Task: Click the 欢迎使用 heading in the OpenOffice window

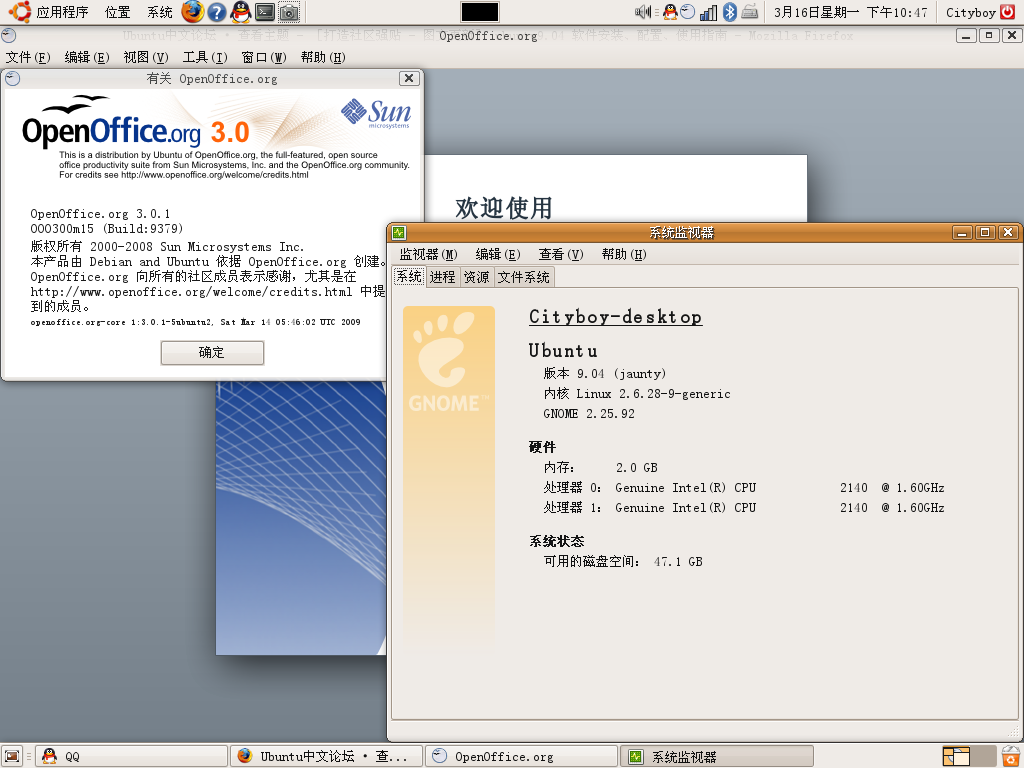Action: click(x=504, y=208)
